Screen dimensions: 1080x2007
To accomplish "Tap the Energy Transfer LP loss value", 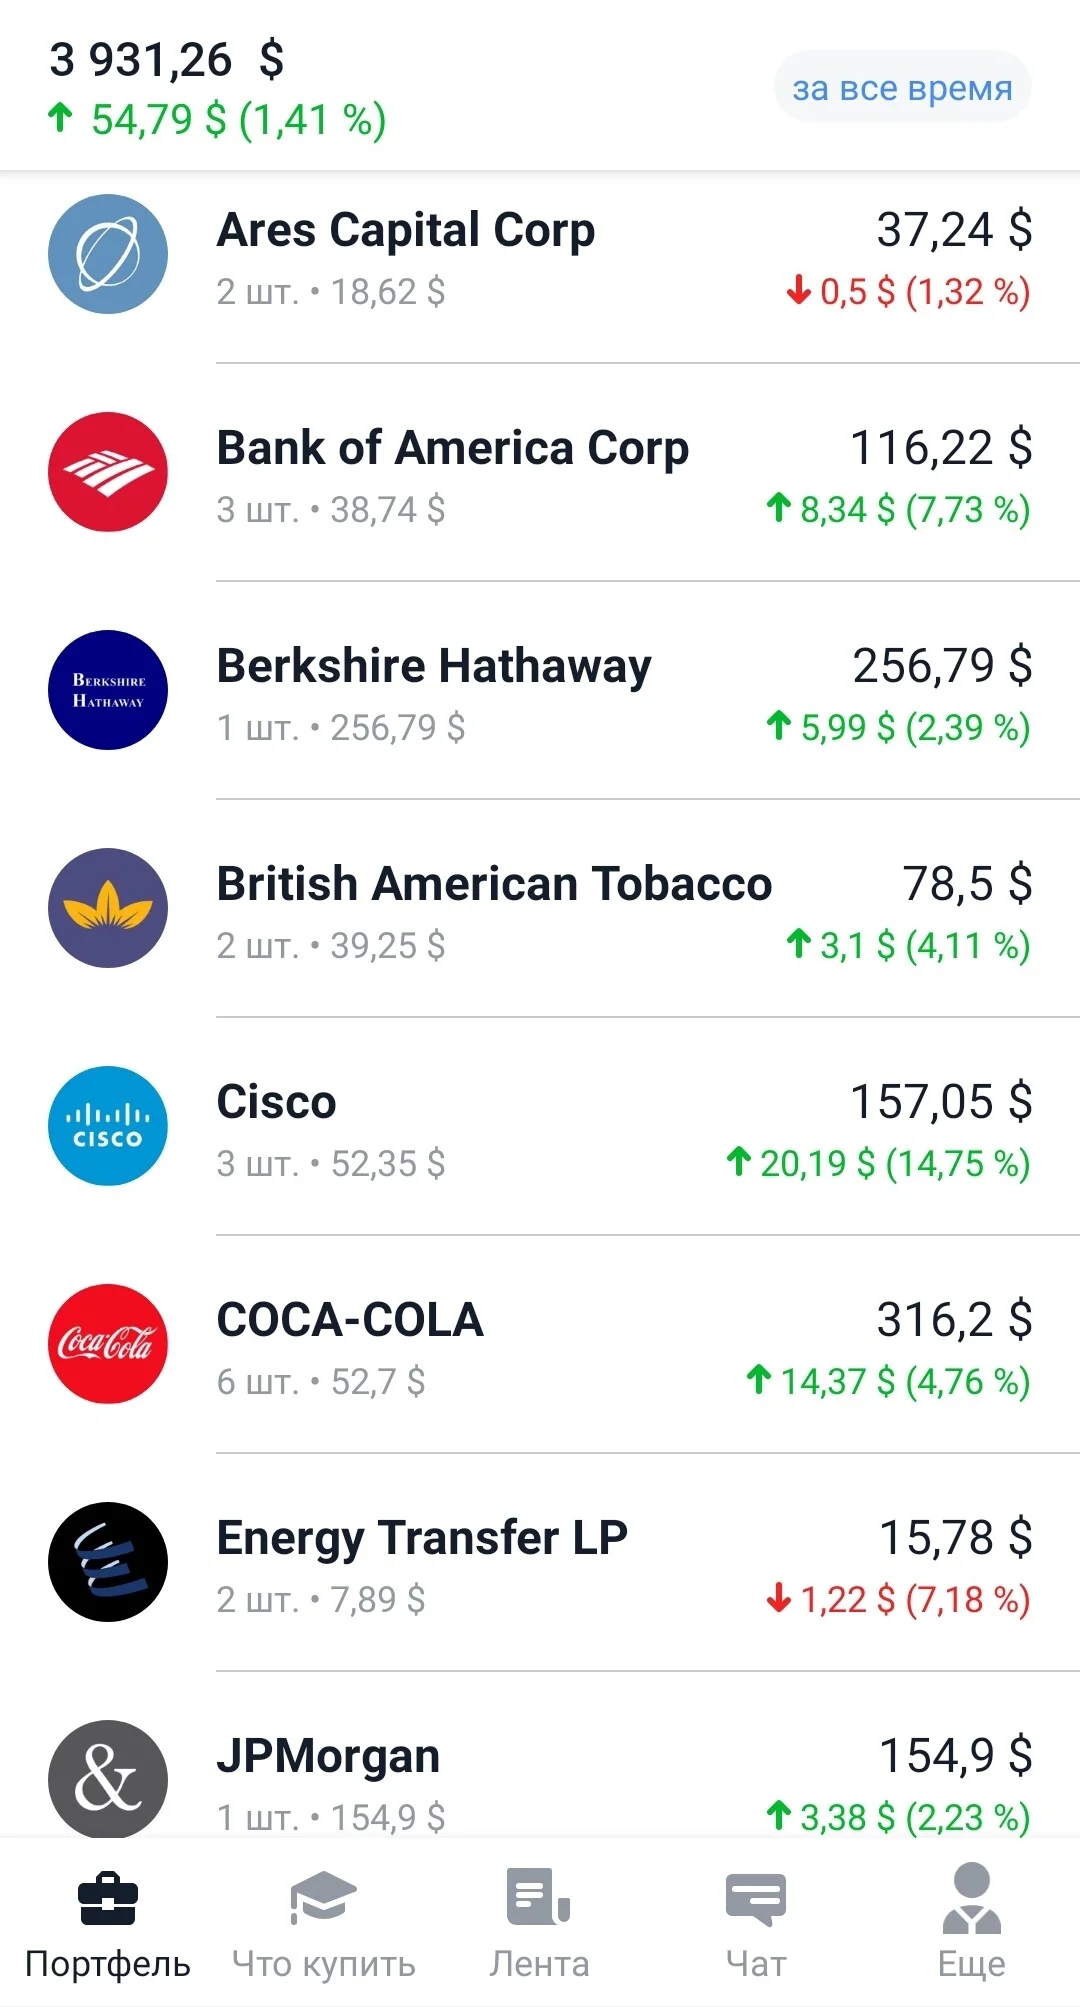I will click(898, 1600).
